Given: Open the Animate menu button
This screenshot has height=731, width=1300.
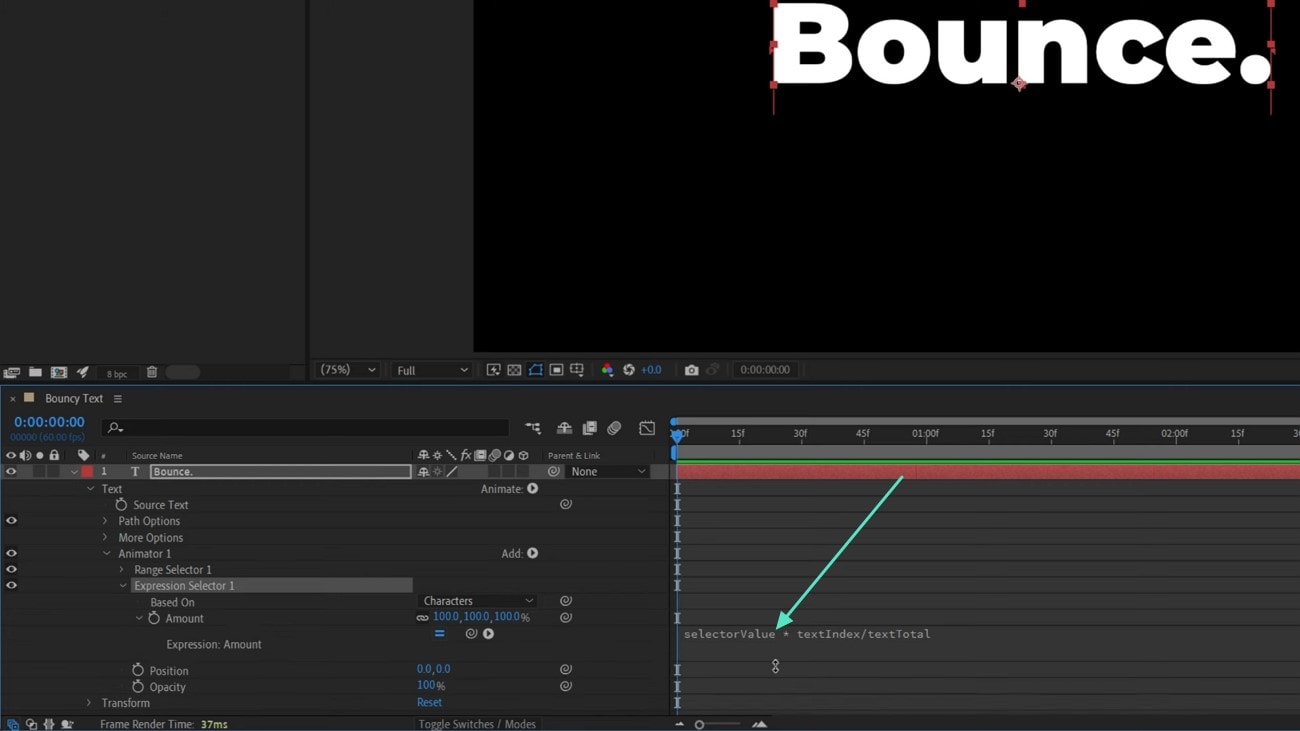Looking at the screenshot, I should click(x=533, y=489).
